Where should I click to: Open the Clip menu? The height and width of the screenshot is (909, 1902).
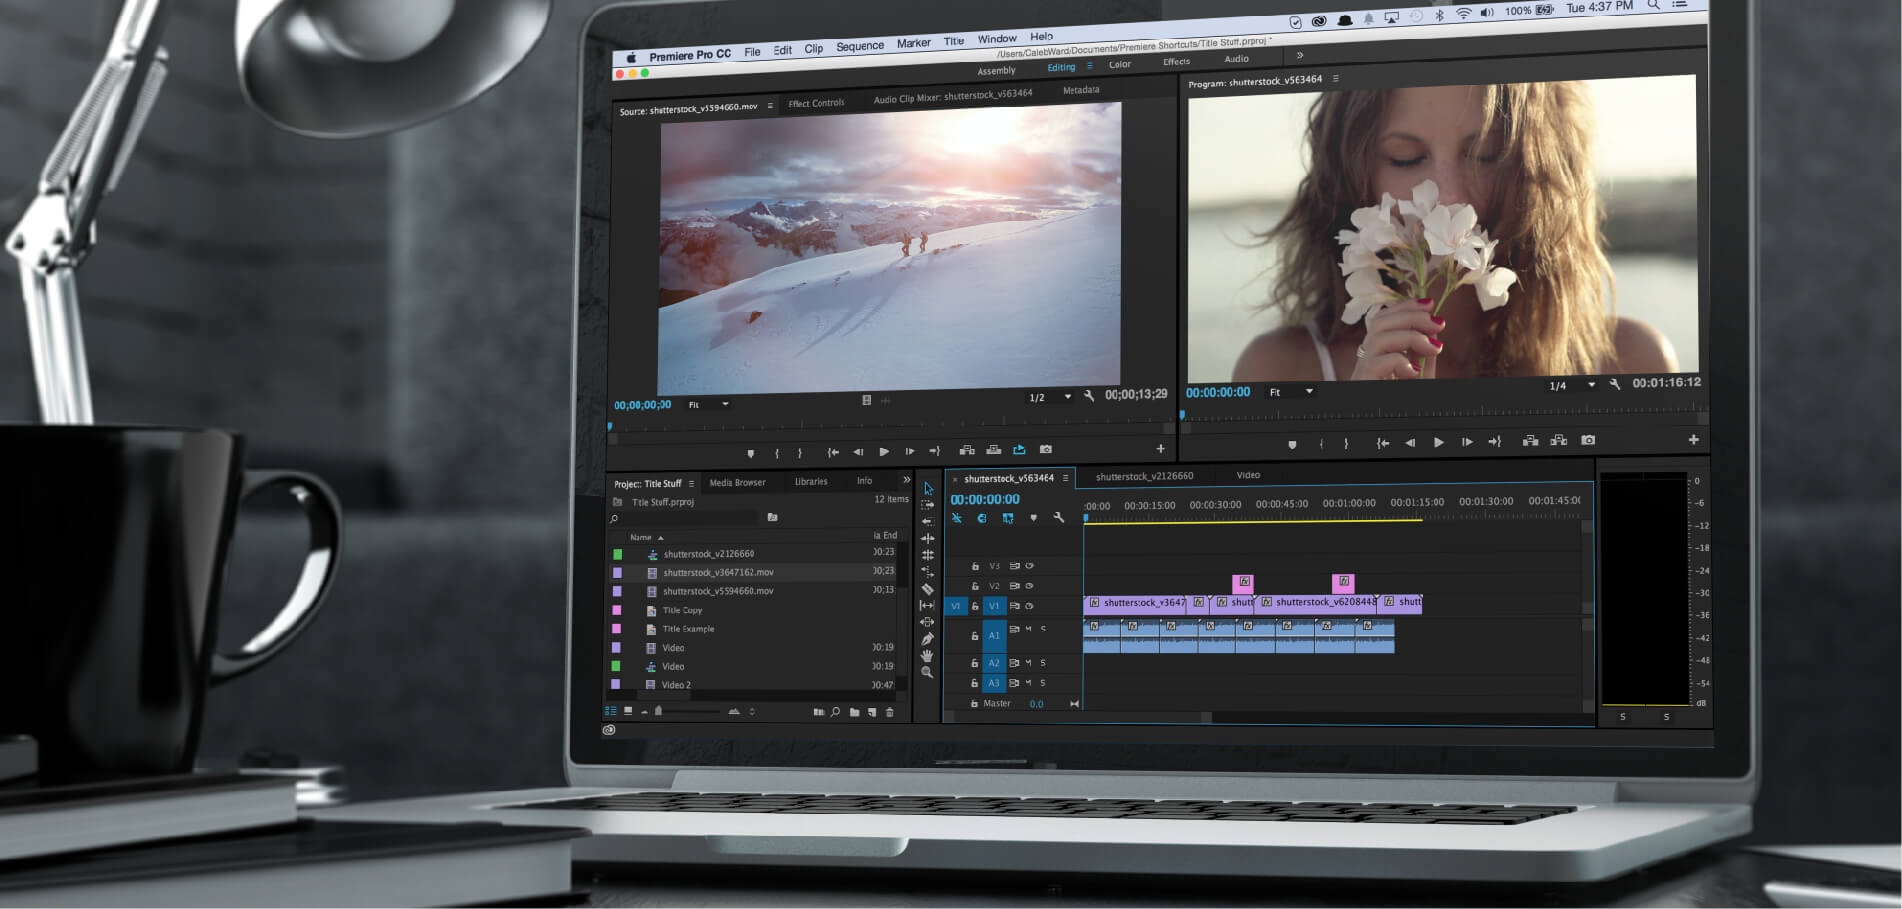(x=814, y=48)
